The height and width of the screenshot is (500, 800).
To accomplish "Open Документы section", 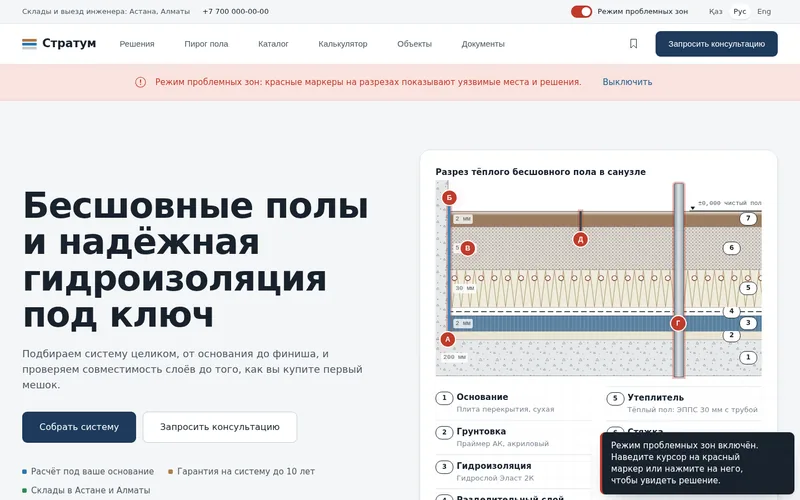I will (x=483, y=44).
